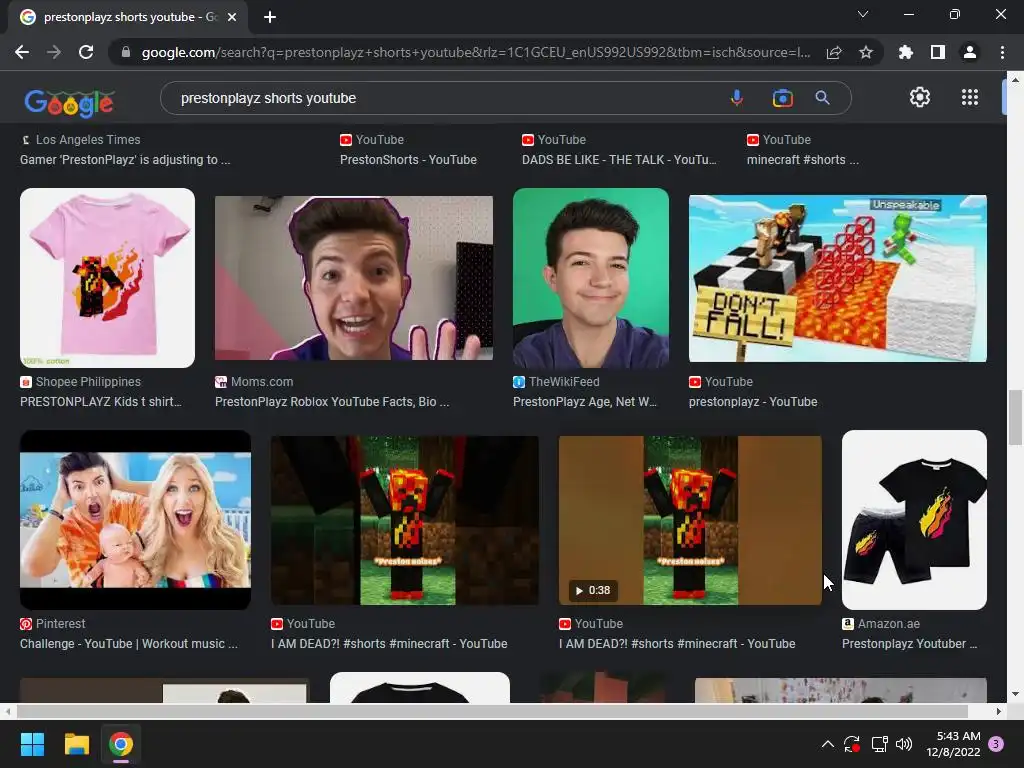The height and width of the screenshot is (768, 1024).
Task: Close the prestonplayz shorts youtube tab
Action: 232,17
